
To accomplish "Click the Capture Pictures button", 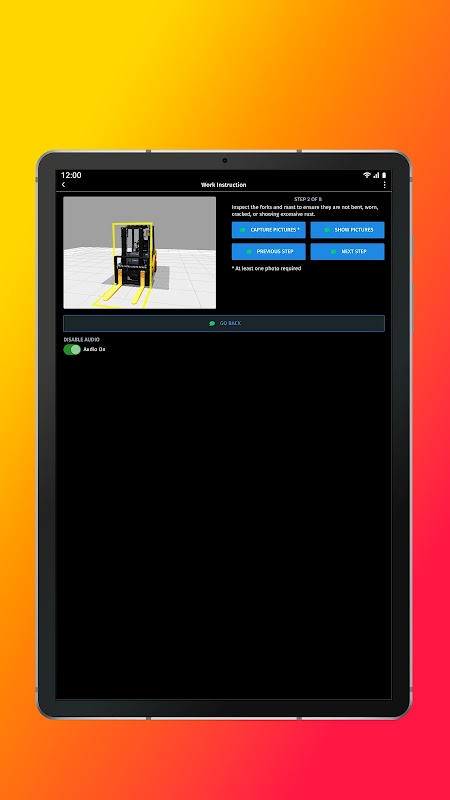I will pyautogui.click(x=268, y=230).
